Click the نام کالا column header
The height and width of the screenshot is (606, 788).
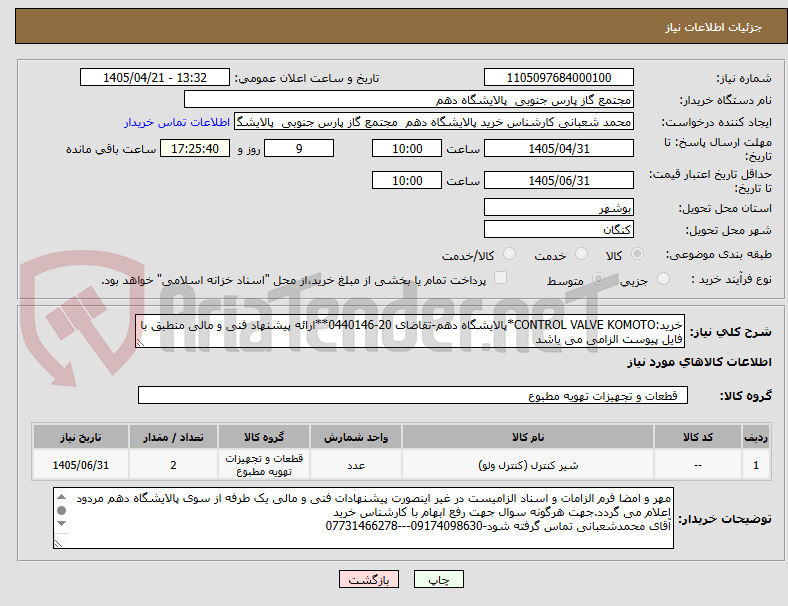[528, 437]
